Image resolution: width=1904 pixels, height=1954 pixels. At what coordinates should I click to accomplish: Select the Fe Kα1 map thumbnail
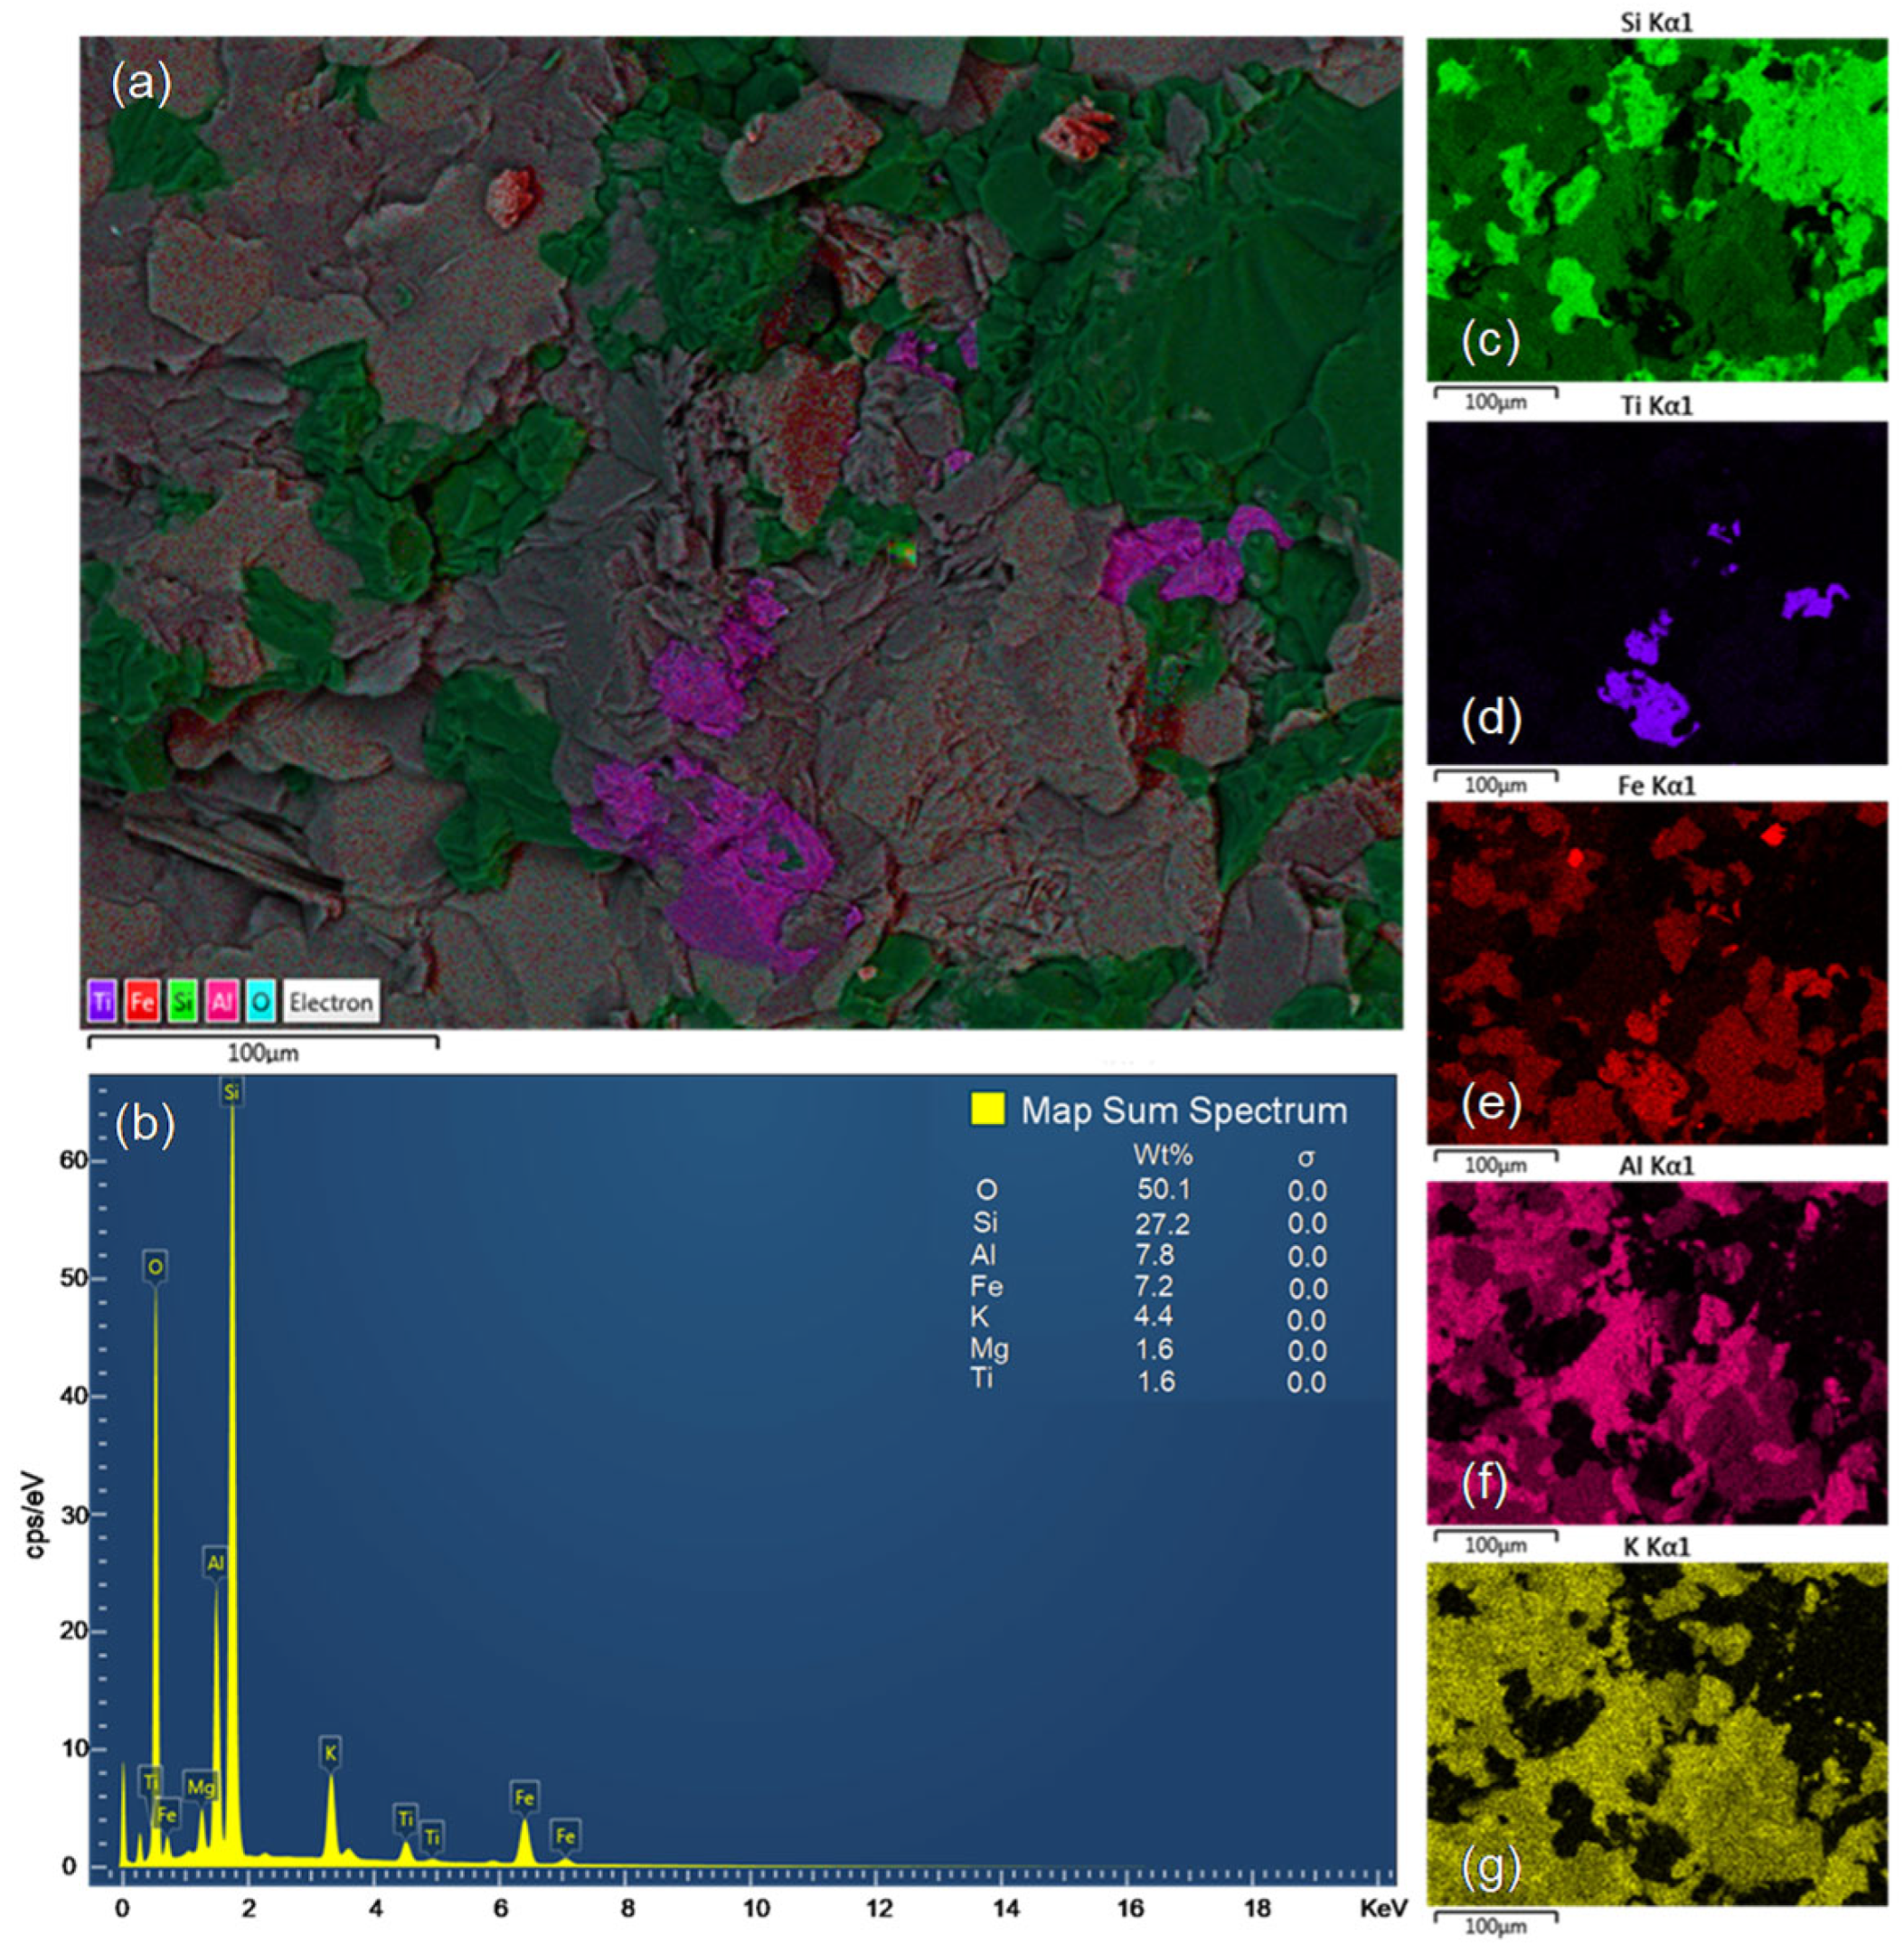point(1656,972)
